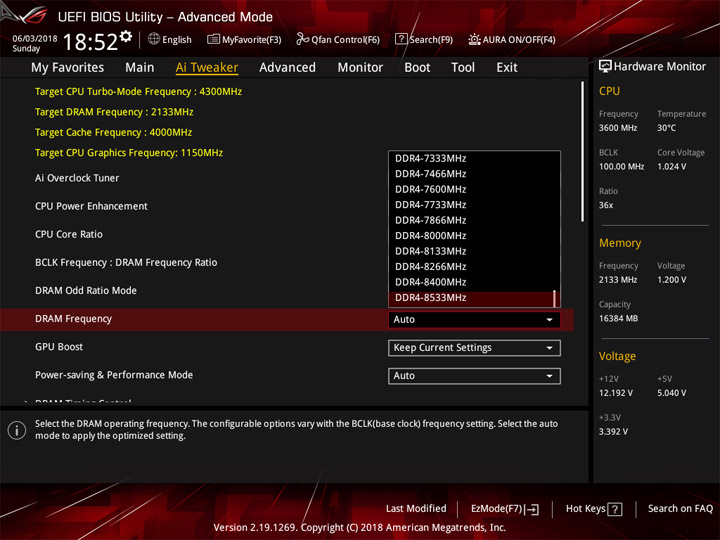Switch to the Main tab
Viewport: 720px width, 540px height.
pos(140,68)
